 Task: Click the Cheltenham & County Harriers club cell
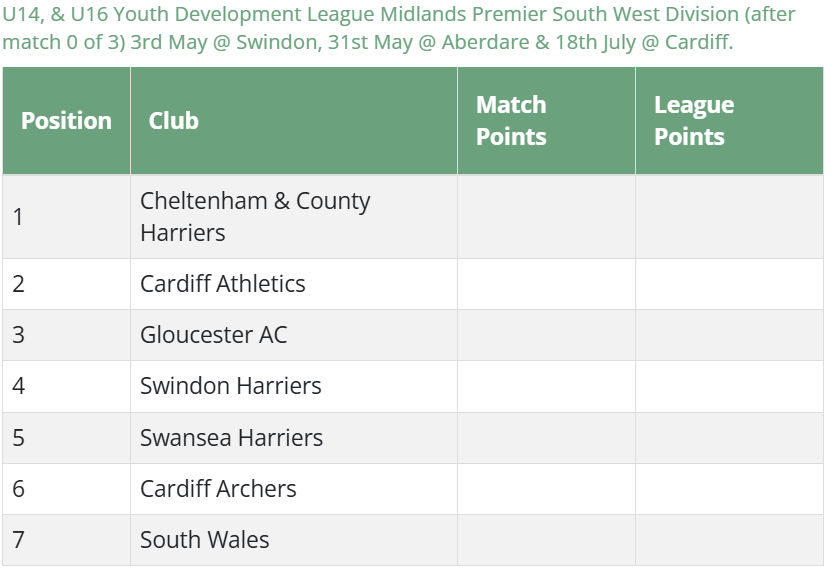pos(255,217)
